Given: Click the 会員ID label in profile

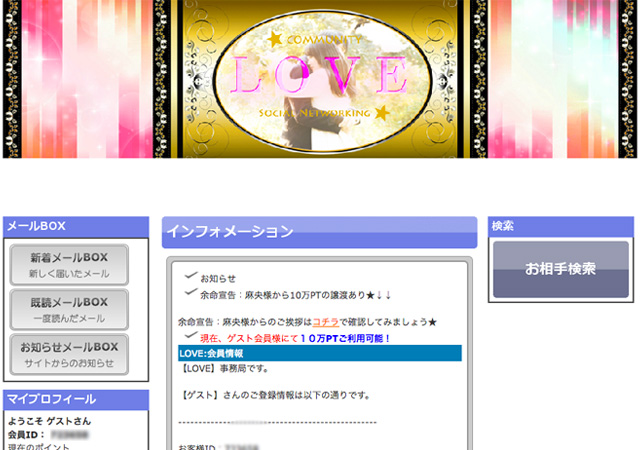Looking at the screenshot, I should tap(26, 434).
